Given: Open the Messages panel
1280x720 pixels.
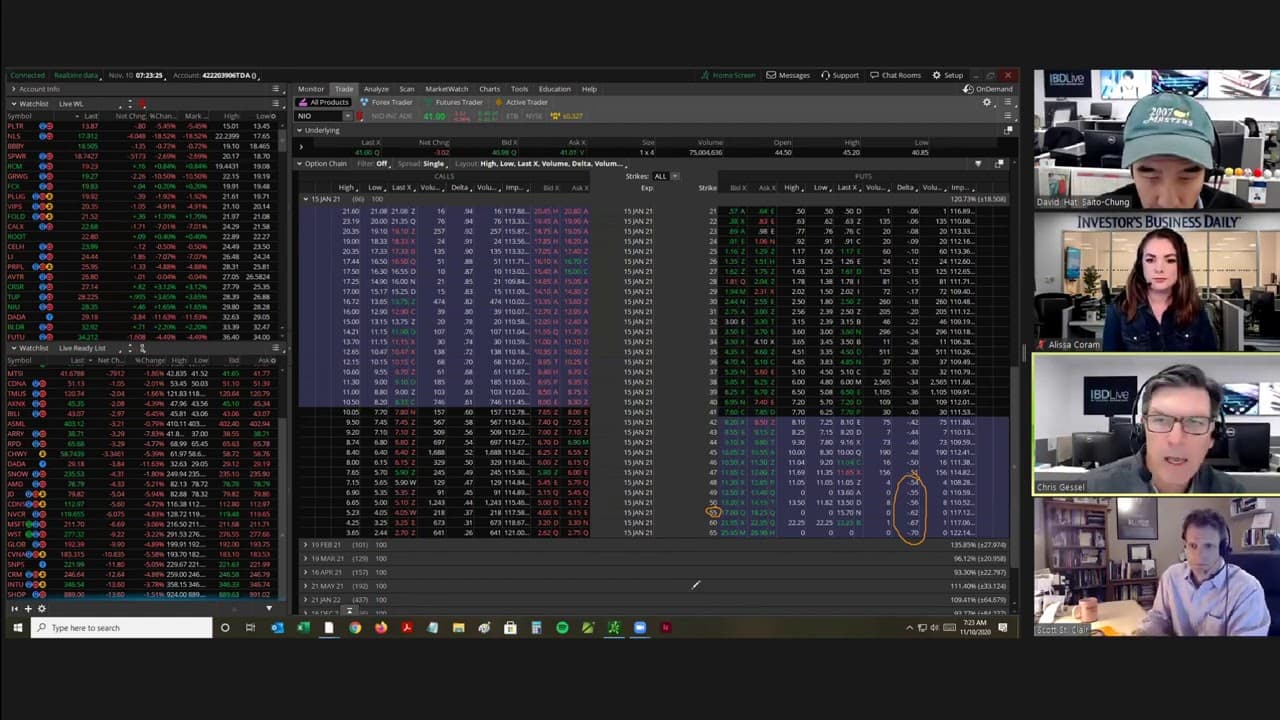Looking at the screenshot, I should click(788, 75).
